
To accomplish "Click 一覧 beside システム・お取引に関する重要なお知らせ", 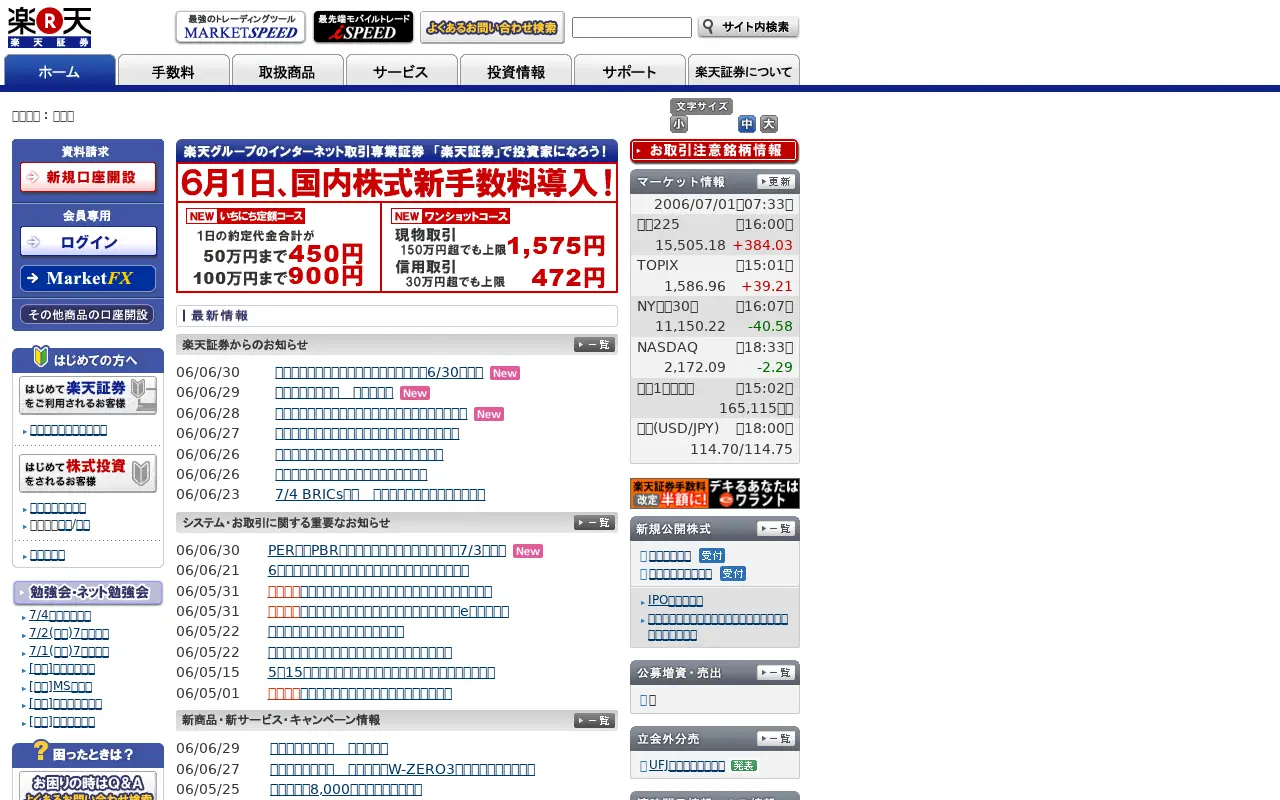I will click(x=594, y=523).
